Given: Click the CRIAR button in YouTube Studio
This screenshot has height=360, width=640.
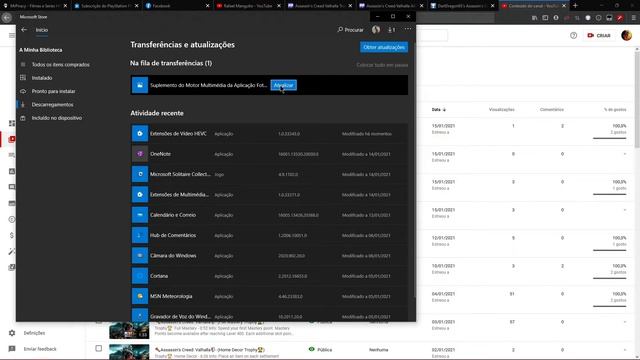Looking at the screenshot, I should (598, 36).
